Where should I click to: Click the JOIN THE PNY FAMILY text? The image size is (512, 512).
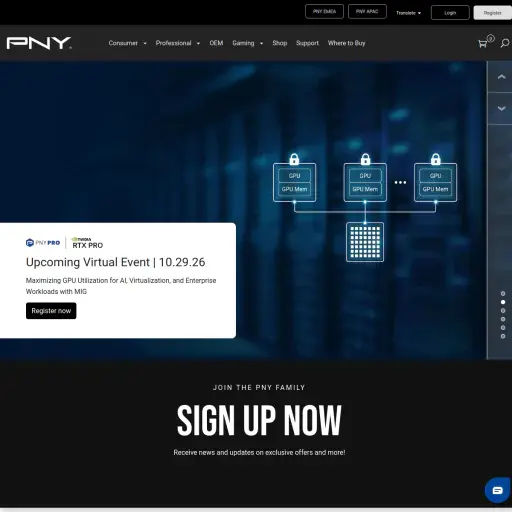(x=259, y=388)
